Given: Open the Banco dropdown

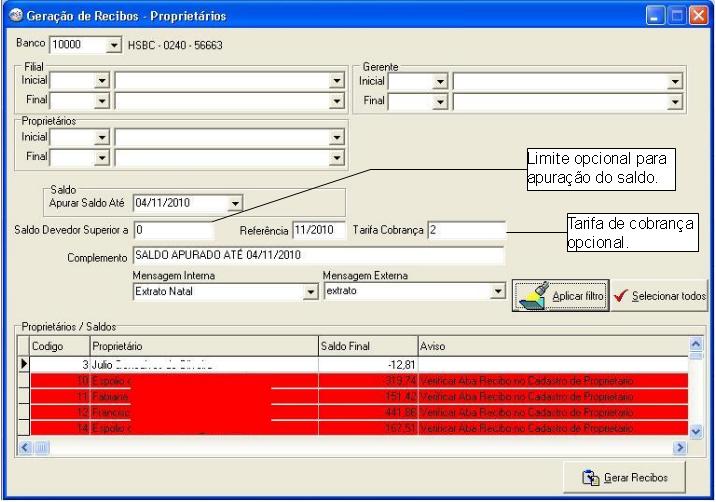Looking at the screenshot, I should [112, 46].
